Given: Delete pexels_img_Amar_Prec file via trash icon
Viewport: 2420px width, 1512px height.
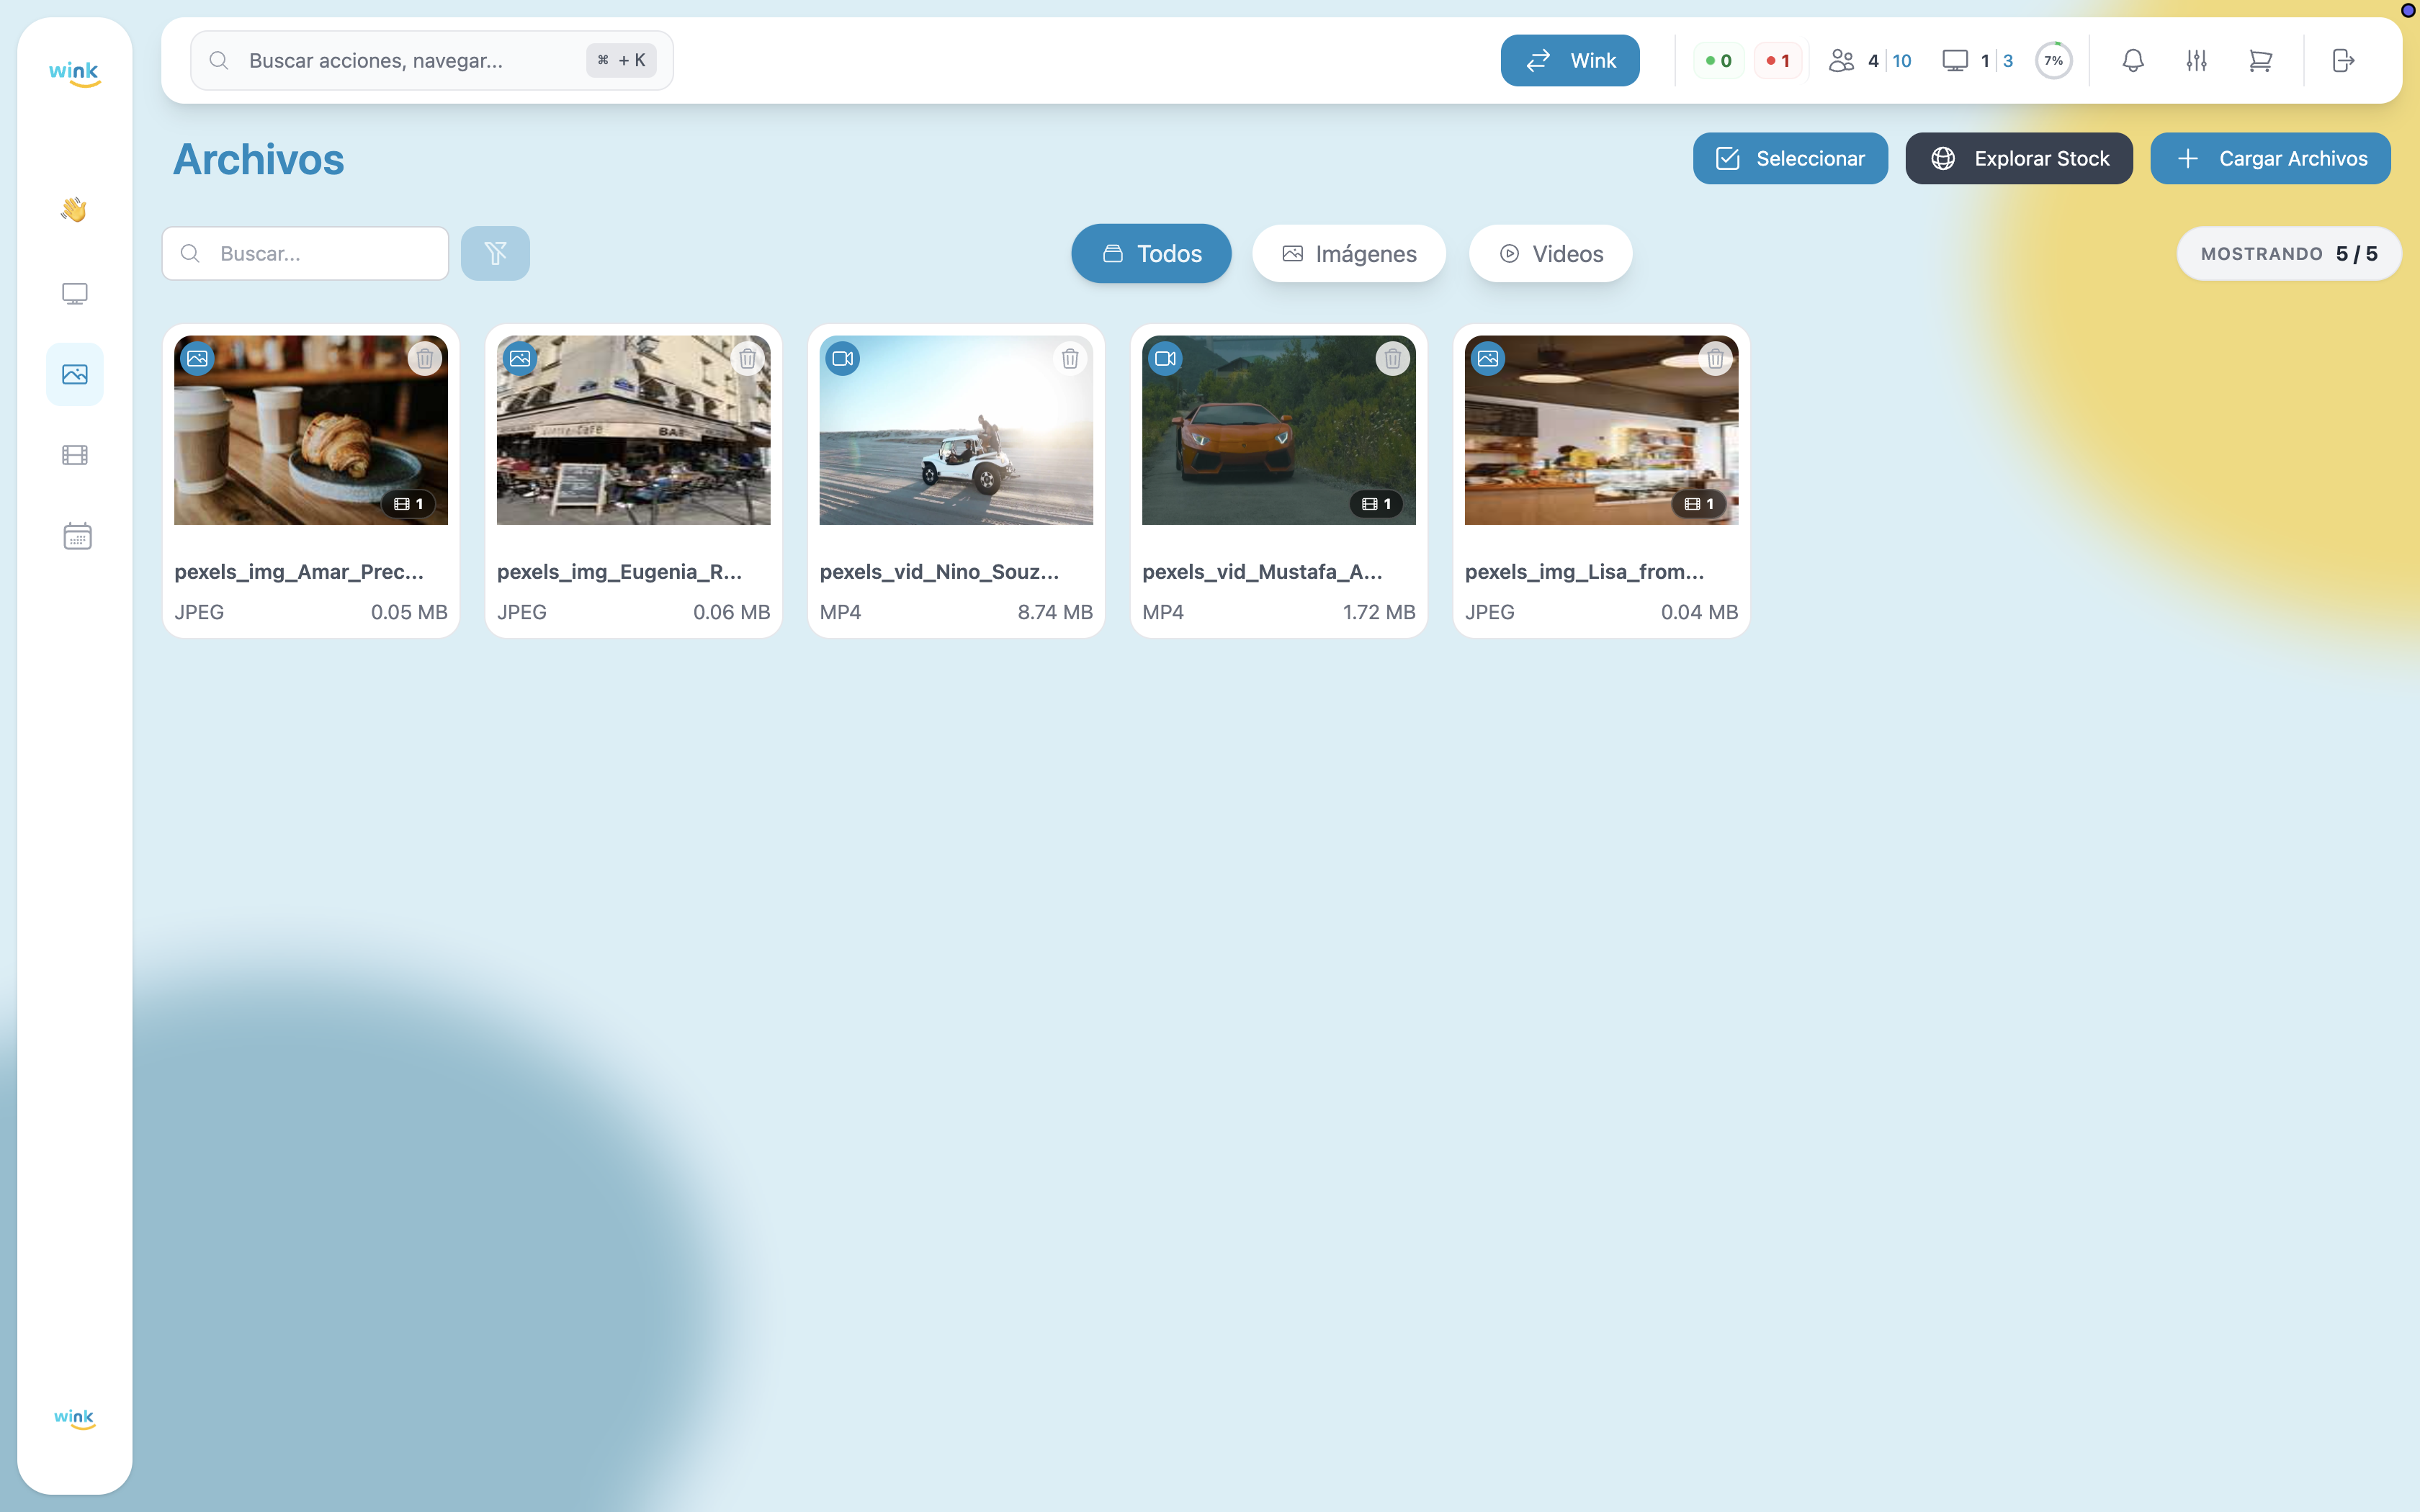Looking at the screenshot, I should (425, 358).
